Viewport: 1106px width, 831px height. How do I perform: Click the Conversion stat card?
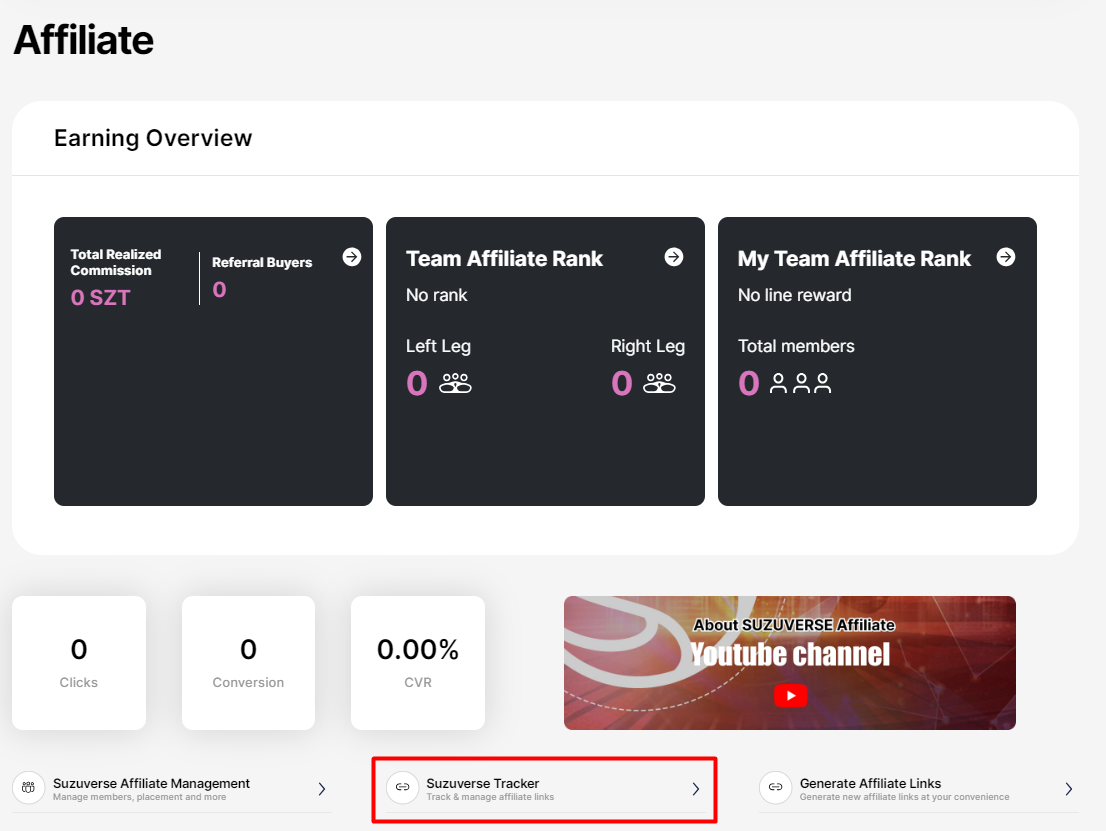(x=248, y=662)
